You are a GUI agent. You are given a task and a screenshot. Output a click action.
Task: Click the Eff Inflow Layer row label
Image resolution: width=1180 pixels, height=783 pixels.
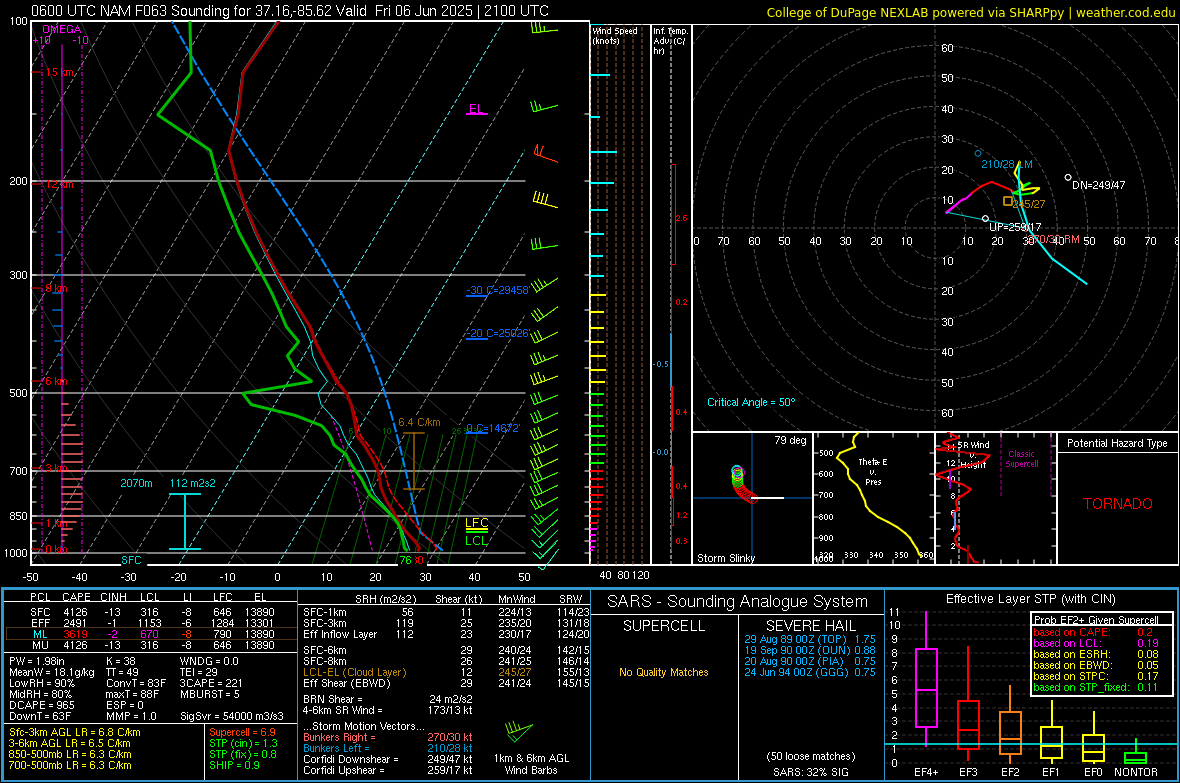click(339, 634)
